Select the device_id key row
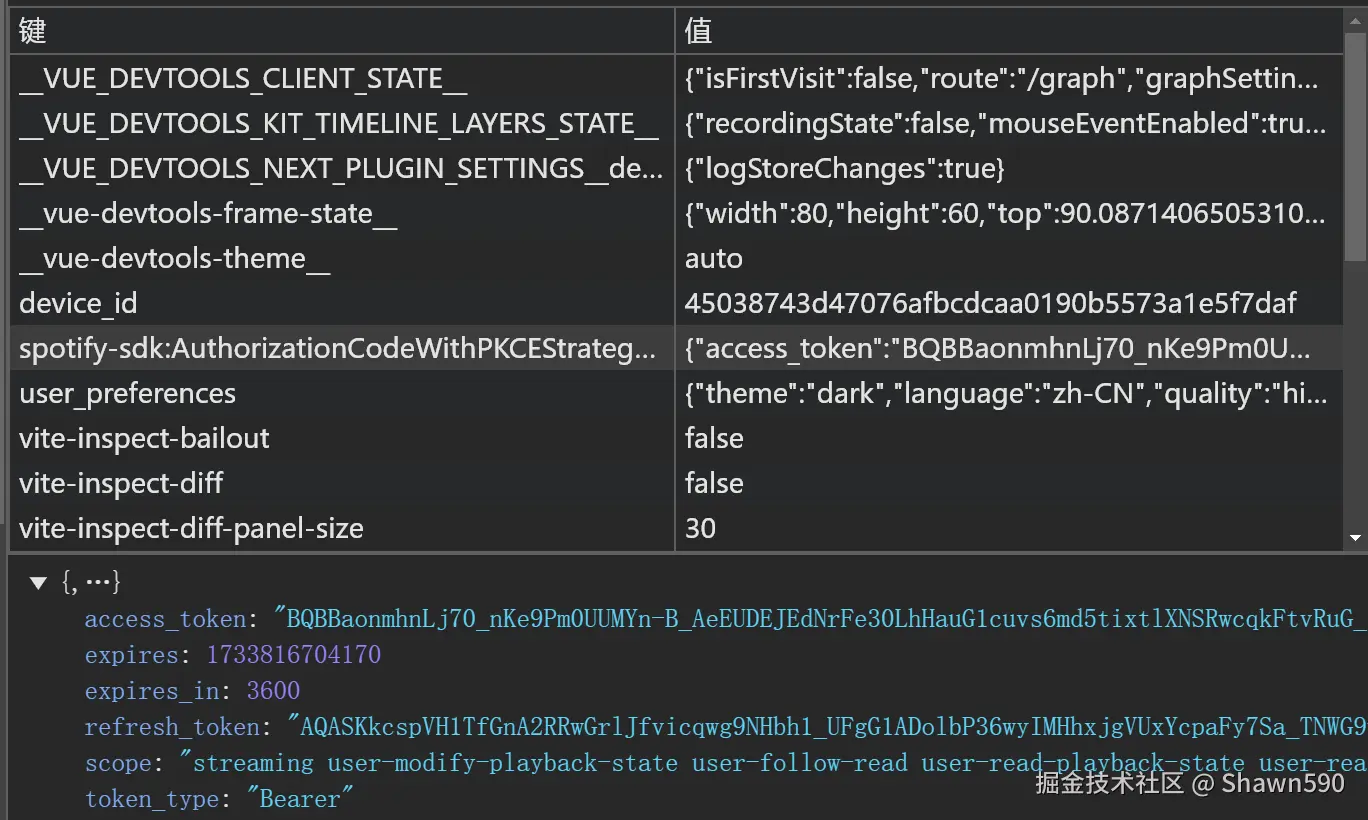 pos(78,304)
